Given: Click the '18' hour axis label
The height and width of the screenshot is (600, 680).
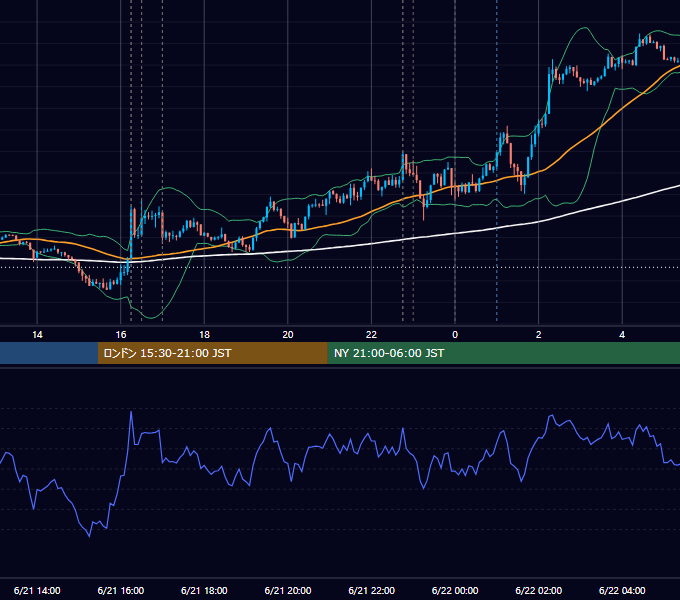Looking at the screenshot, I should [204, 335].
